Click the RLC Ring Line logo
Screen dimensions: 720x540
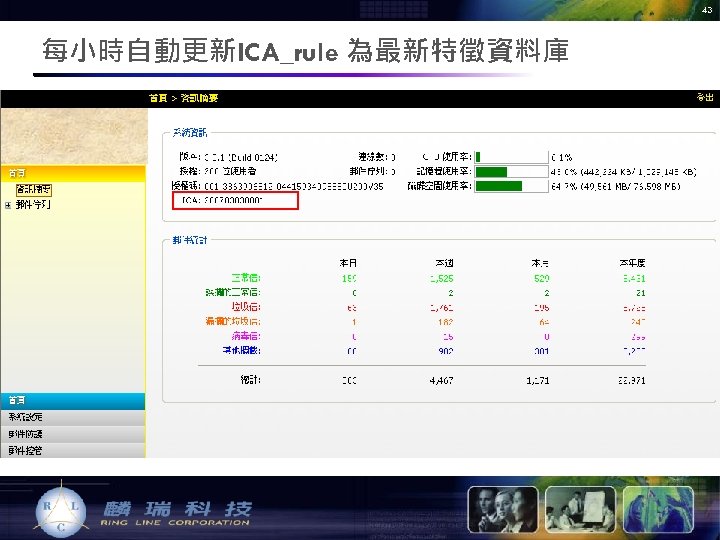click(62, 510)
